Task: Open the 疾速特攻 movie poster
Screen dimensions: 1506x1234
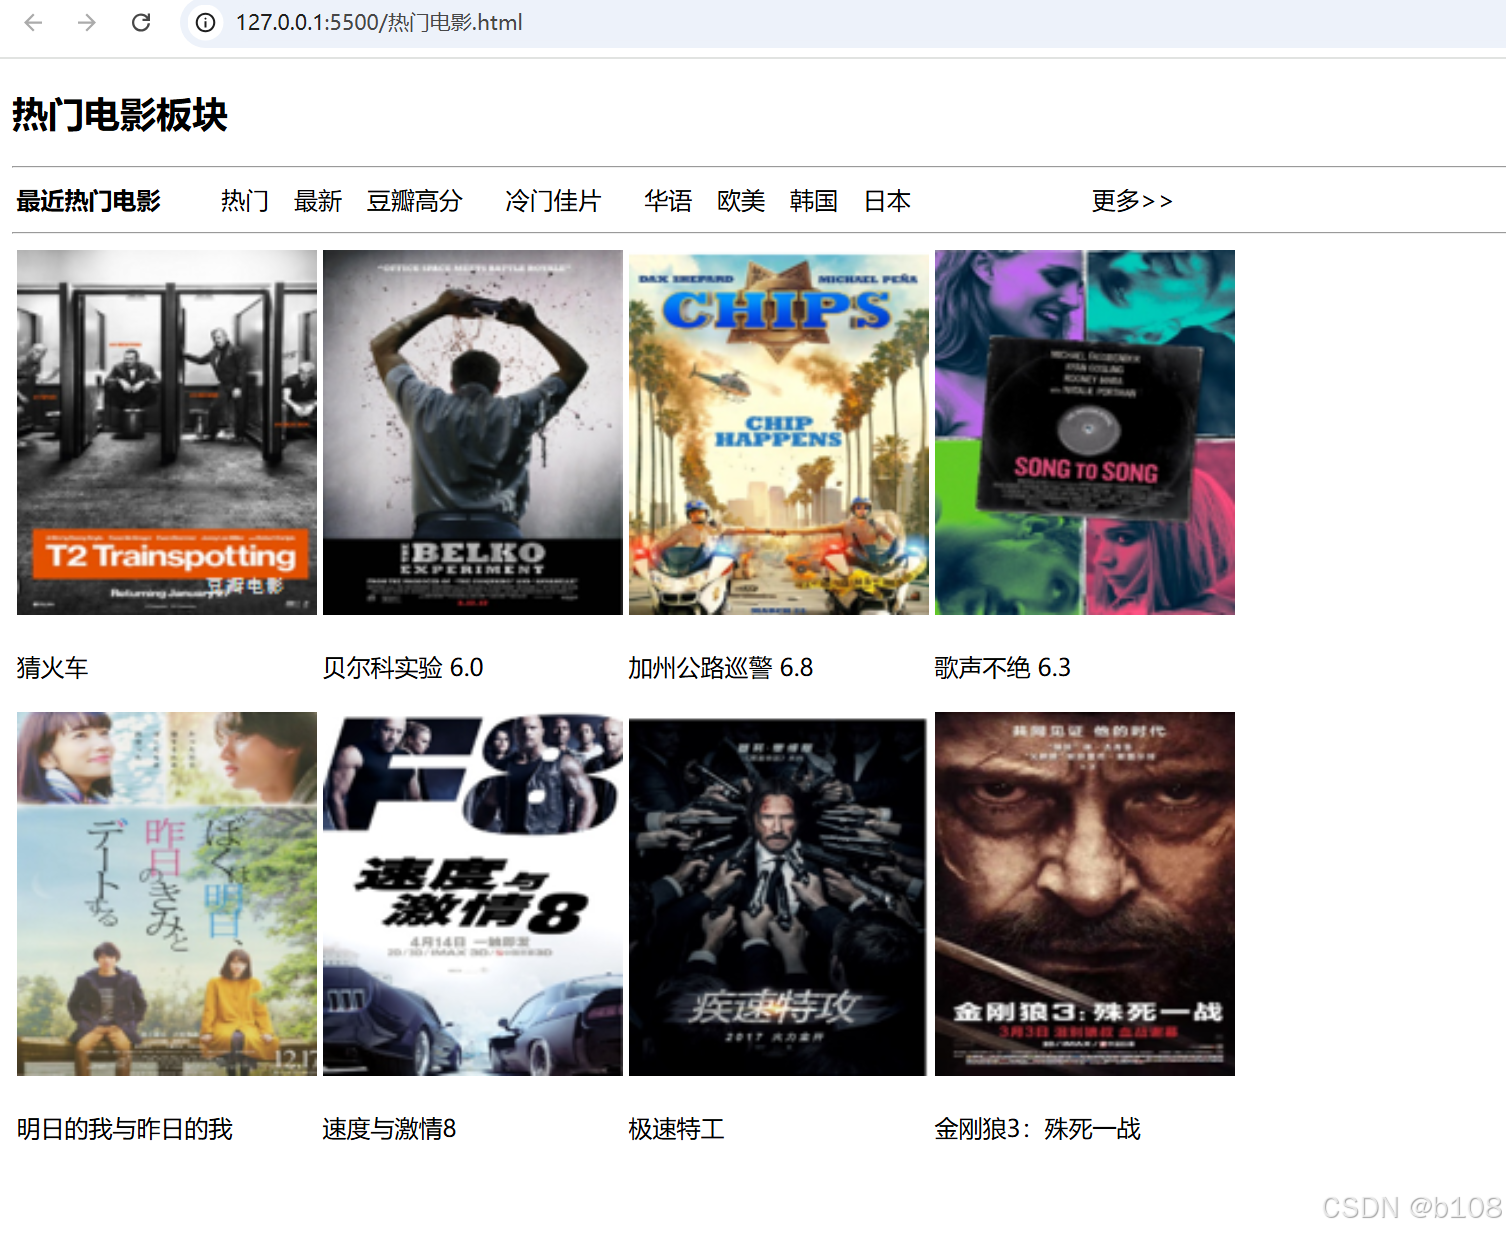Action: pyautogui.click(x=779, y=894)
